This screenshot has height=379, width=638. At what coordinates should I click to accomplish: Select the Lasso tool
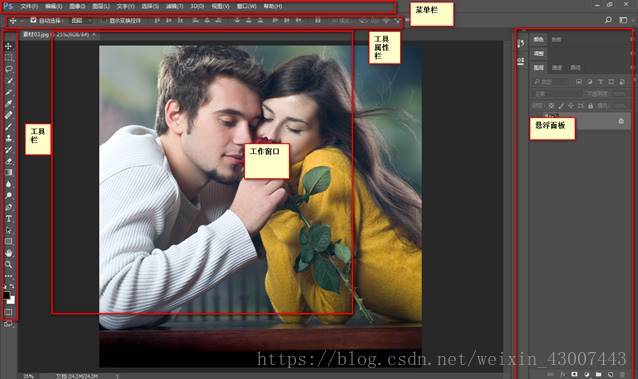[9, 69]
